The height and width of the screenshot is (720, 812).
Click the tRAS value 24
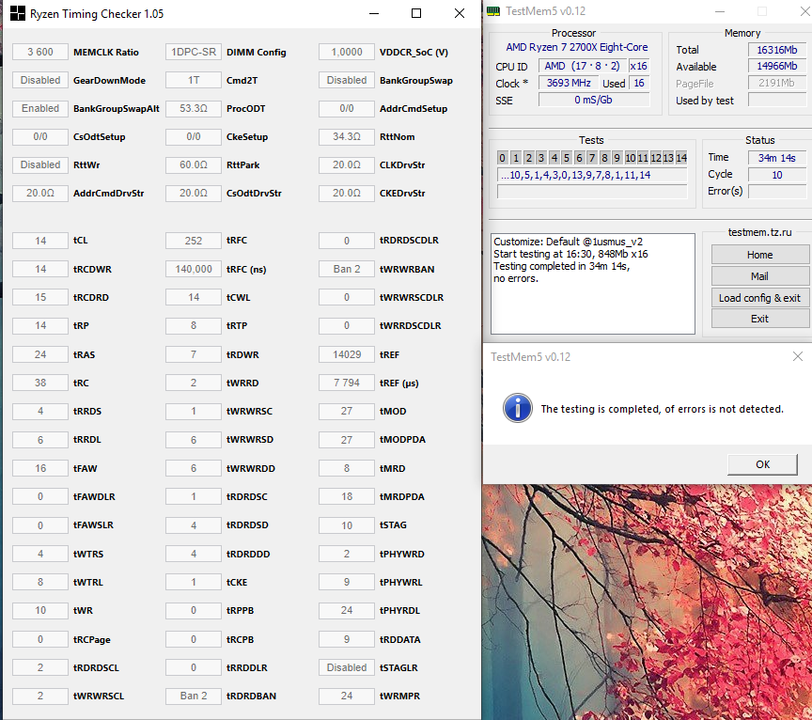coord(40,354)
